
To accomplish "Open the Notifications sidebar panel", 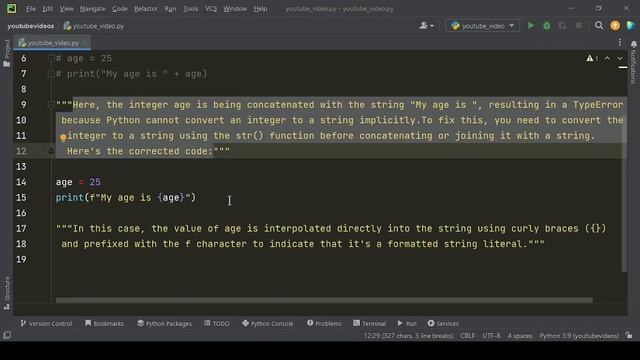I will (x=633, y=62).
